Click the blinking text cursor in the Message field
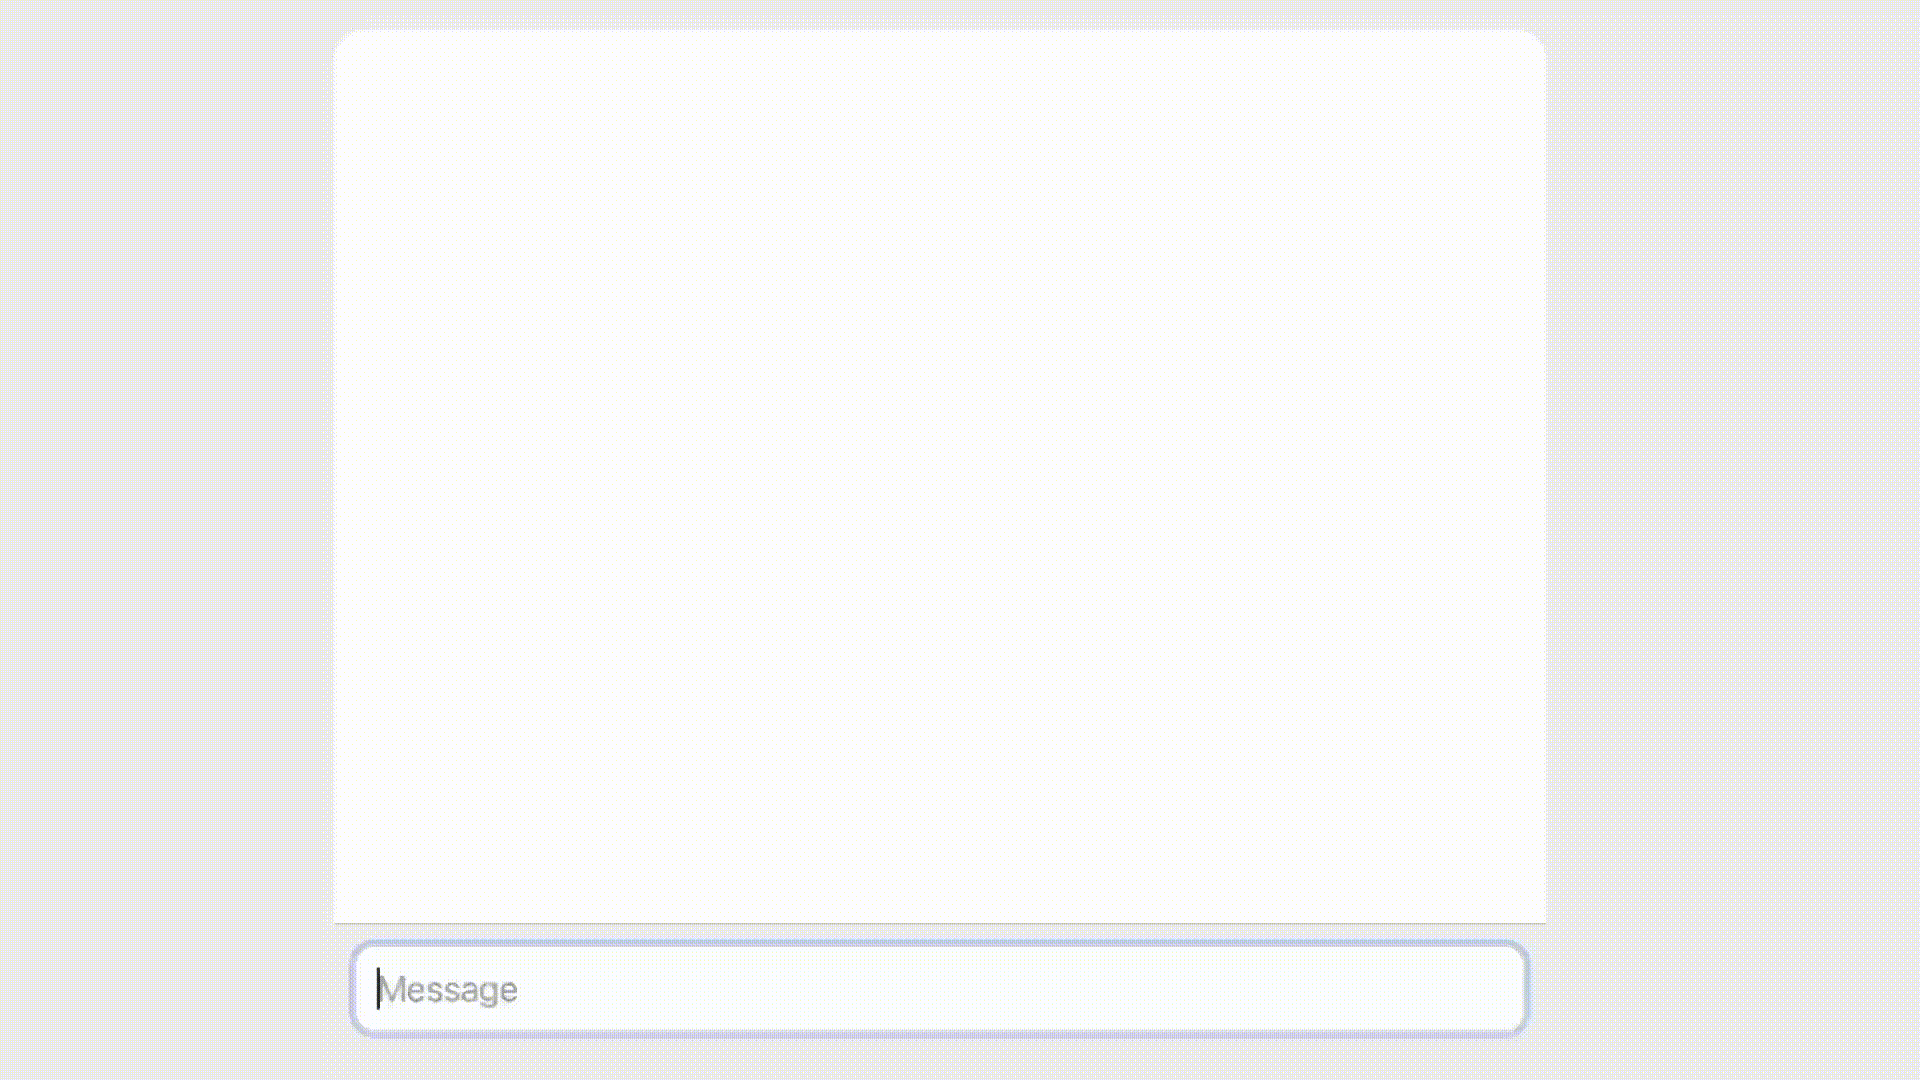Image resolution: width=1920 pixels, height=1080 pixels. 378,989
